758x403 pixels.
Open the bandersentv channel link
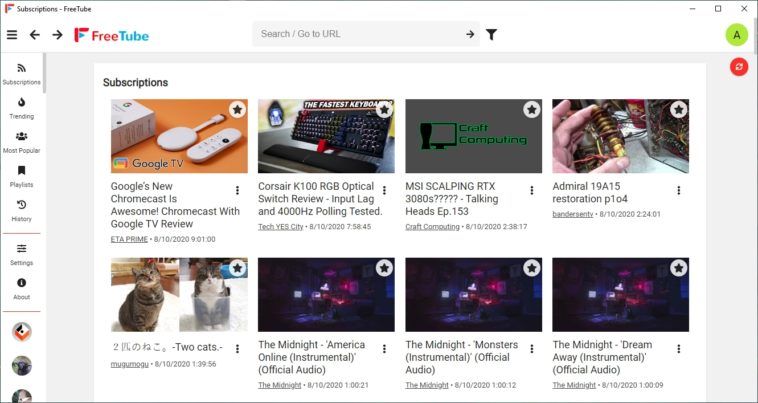[x=573, y=214]
